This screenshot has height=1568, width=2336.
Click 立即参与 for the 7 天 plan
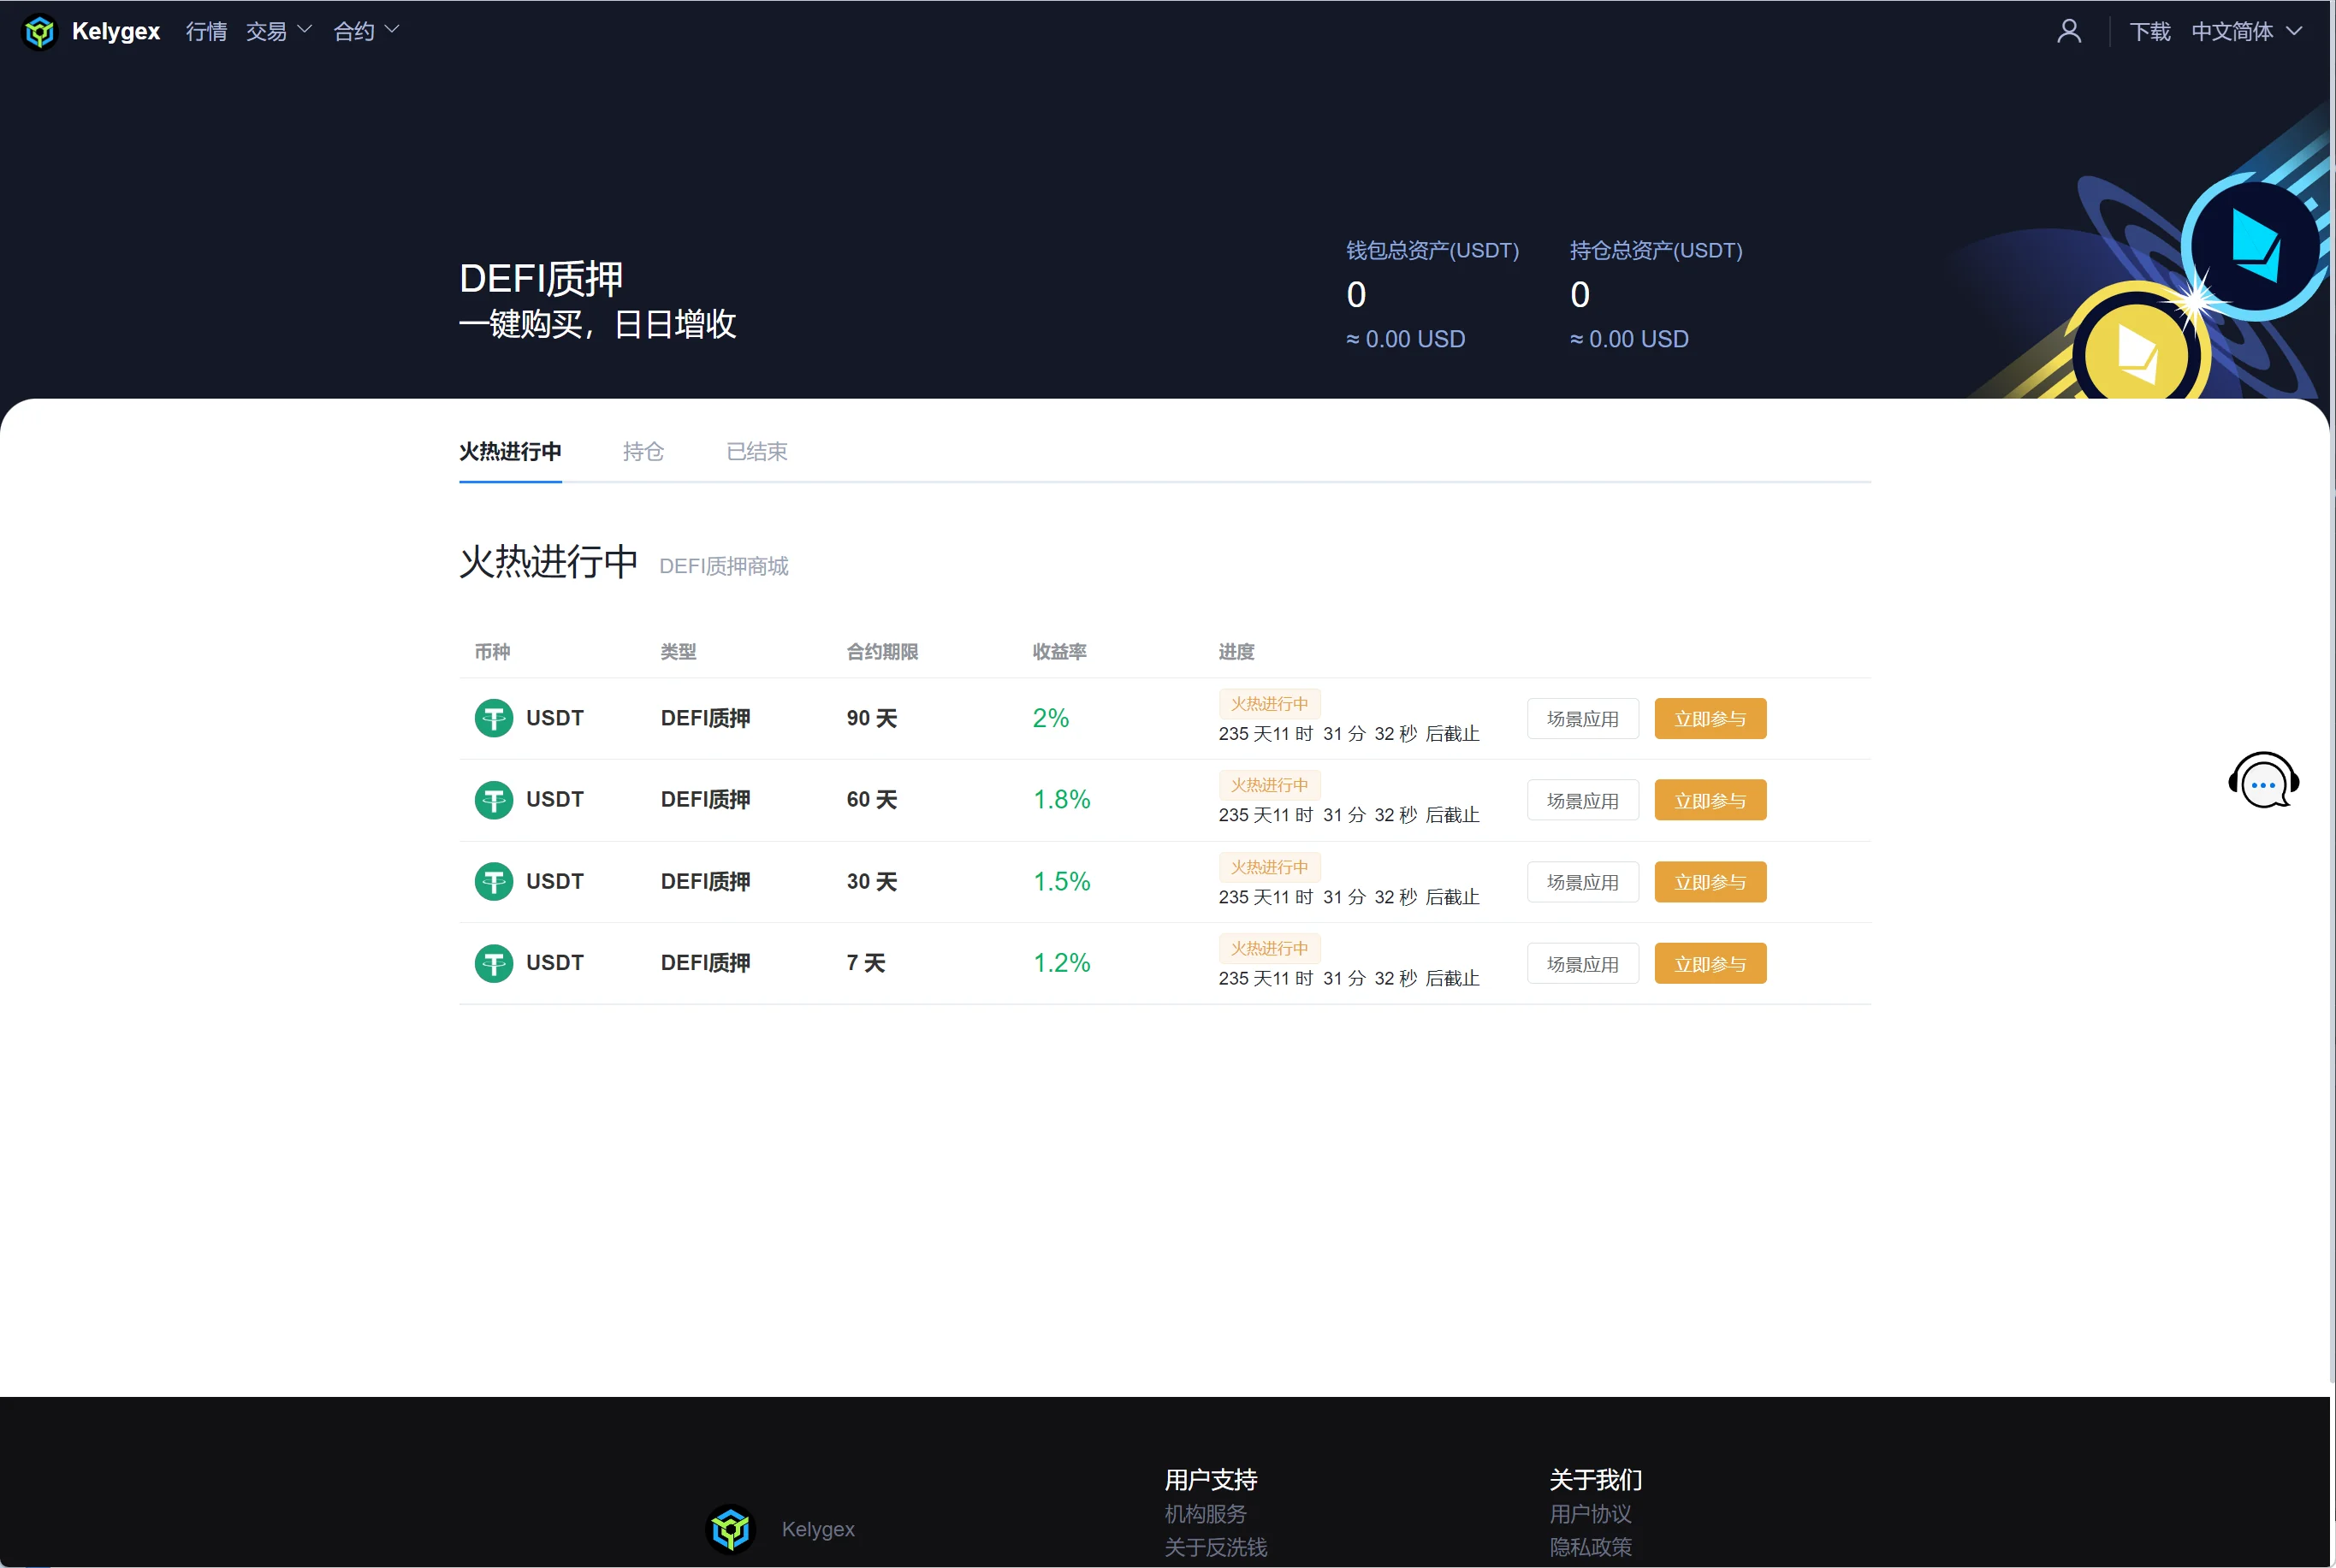point(1709,964)
